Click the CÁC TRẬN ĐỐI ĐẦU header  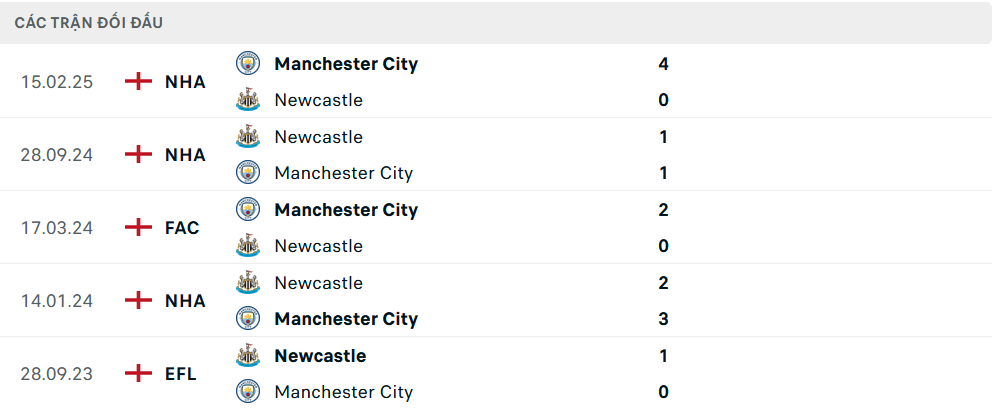click(89, 22)
